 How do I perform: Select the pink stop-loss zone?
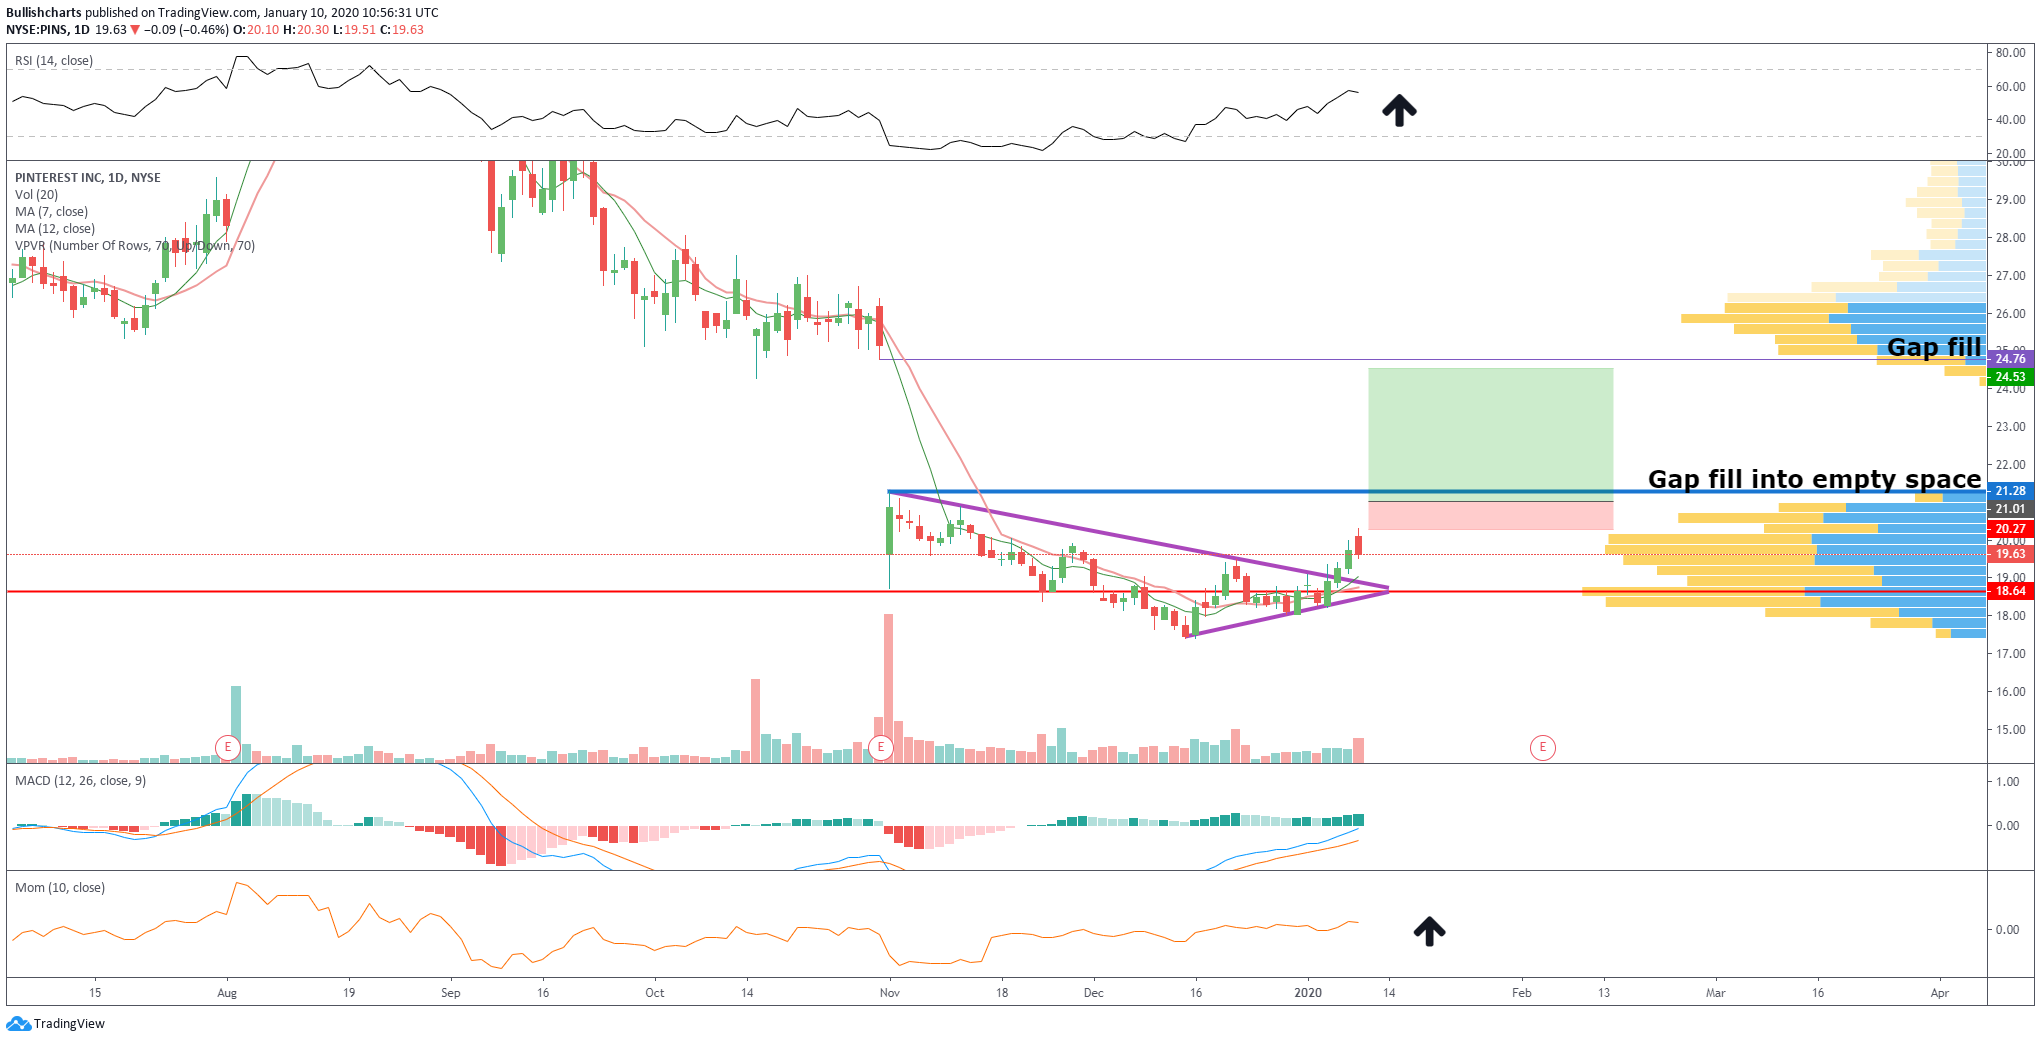pos(1490,515)
